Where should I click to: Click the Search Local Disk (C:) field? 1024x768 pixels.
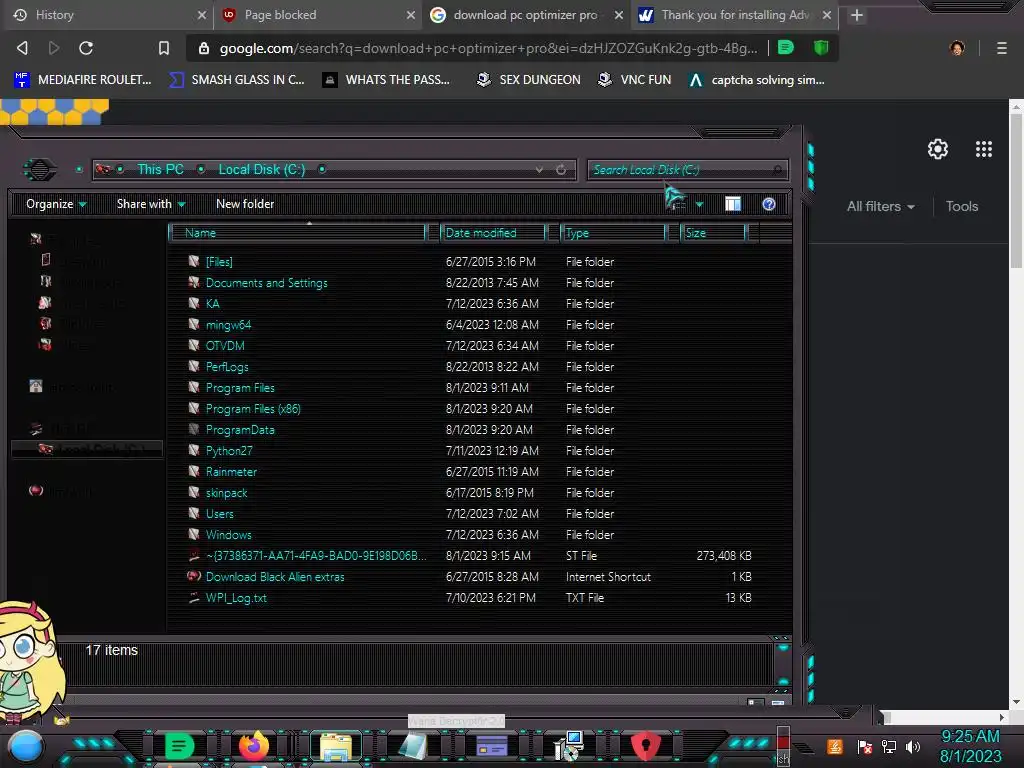(687, 170)
